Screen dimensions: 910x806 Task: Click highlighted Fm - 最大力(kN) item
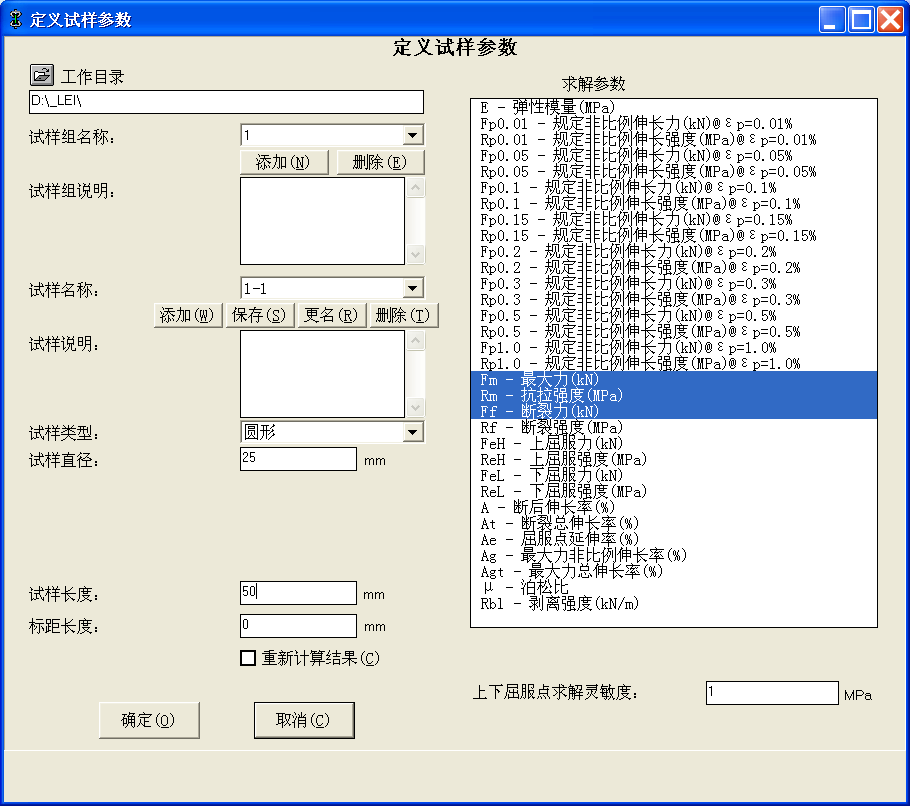[674, 379]
